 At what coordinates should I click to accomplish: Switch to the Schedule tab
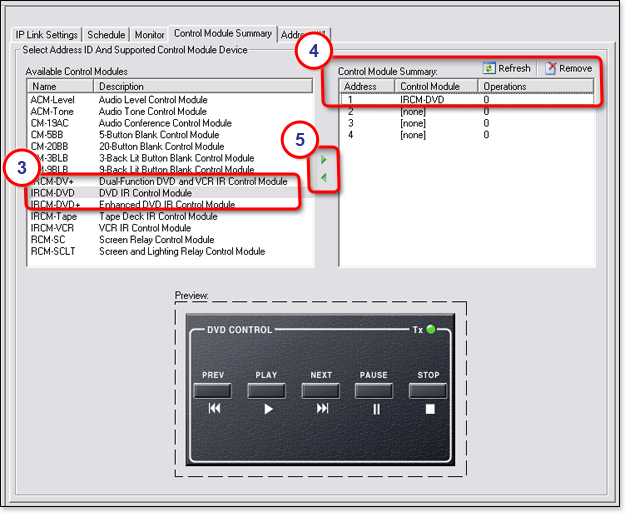[x=106, y=35]
